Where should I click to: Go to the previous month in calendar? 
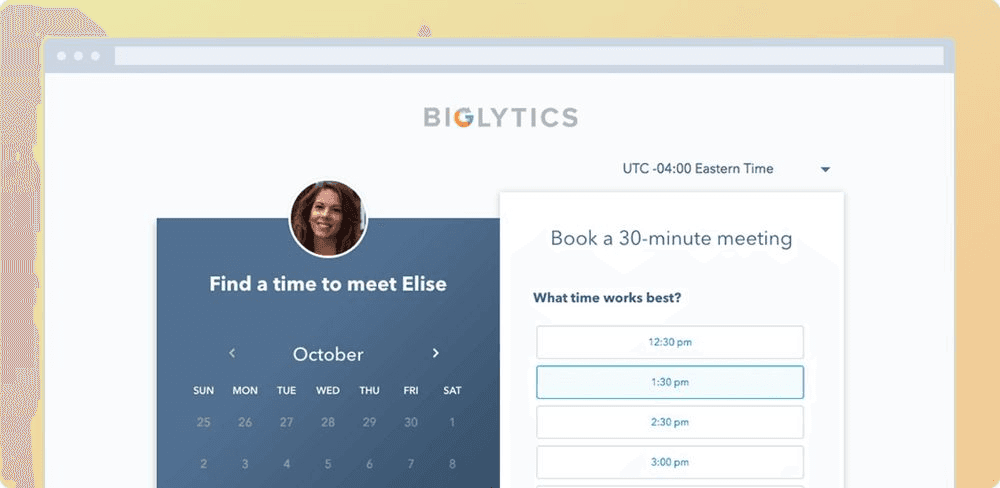click(232, 353)
